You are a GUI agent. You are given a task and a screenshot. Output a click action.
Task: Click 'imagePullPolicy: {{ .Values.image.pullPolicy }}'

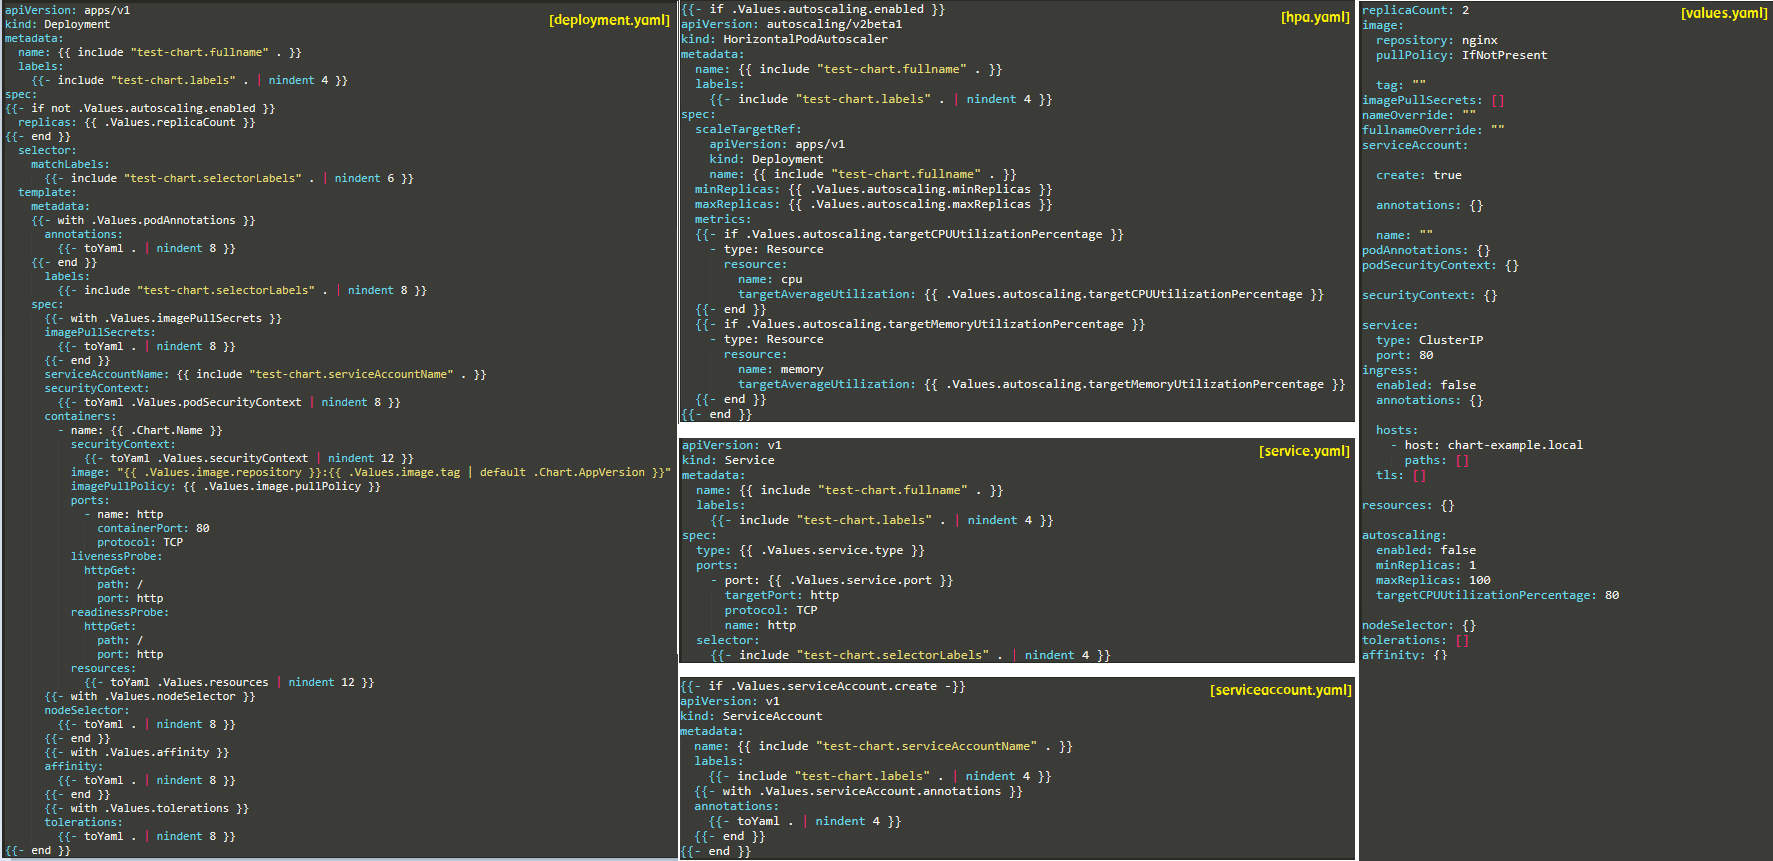point(226,486)
